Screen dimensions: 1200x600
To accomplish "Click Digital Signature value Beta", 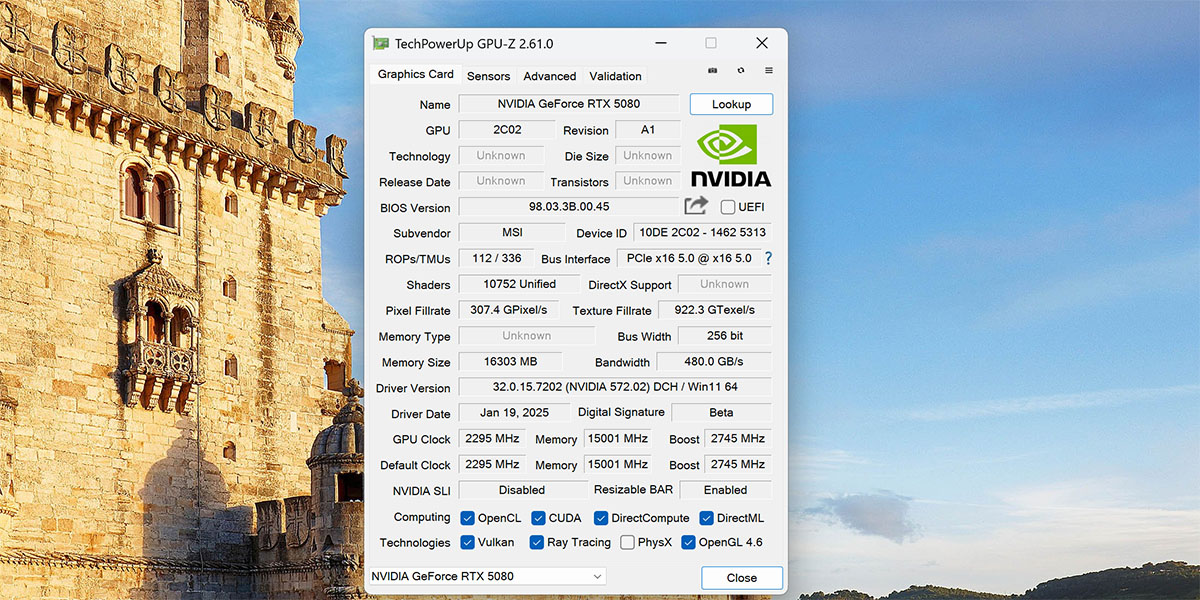I will coord(721,413).
